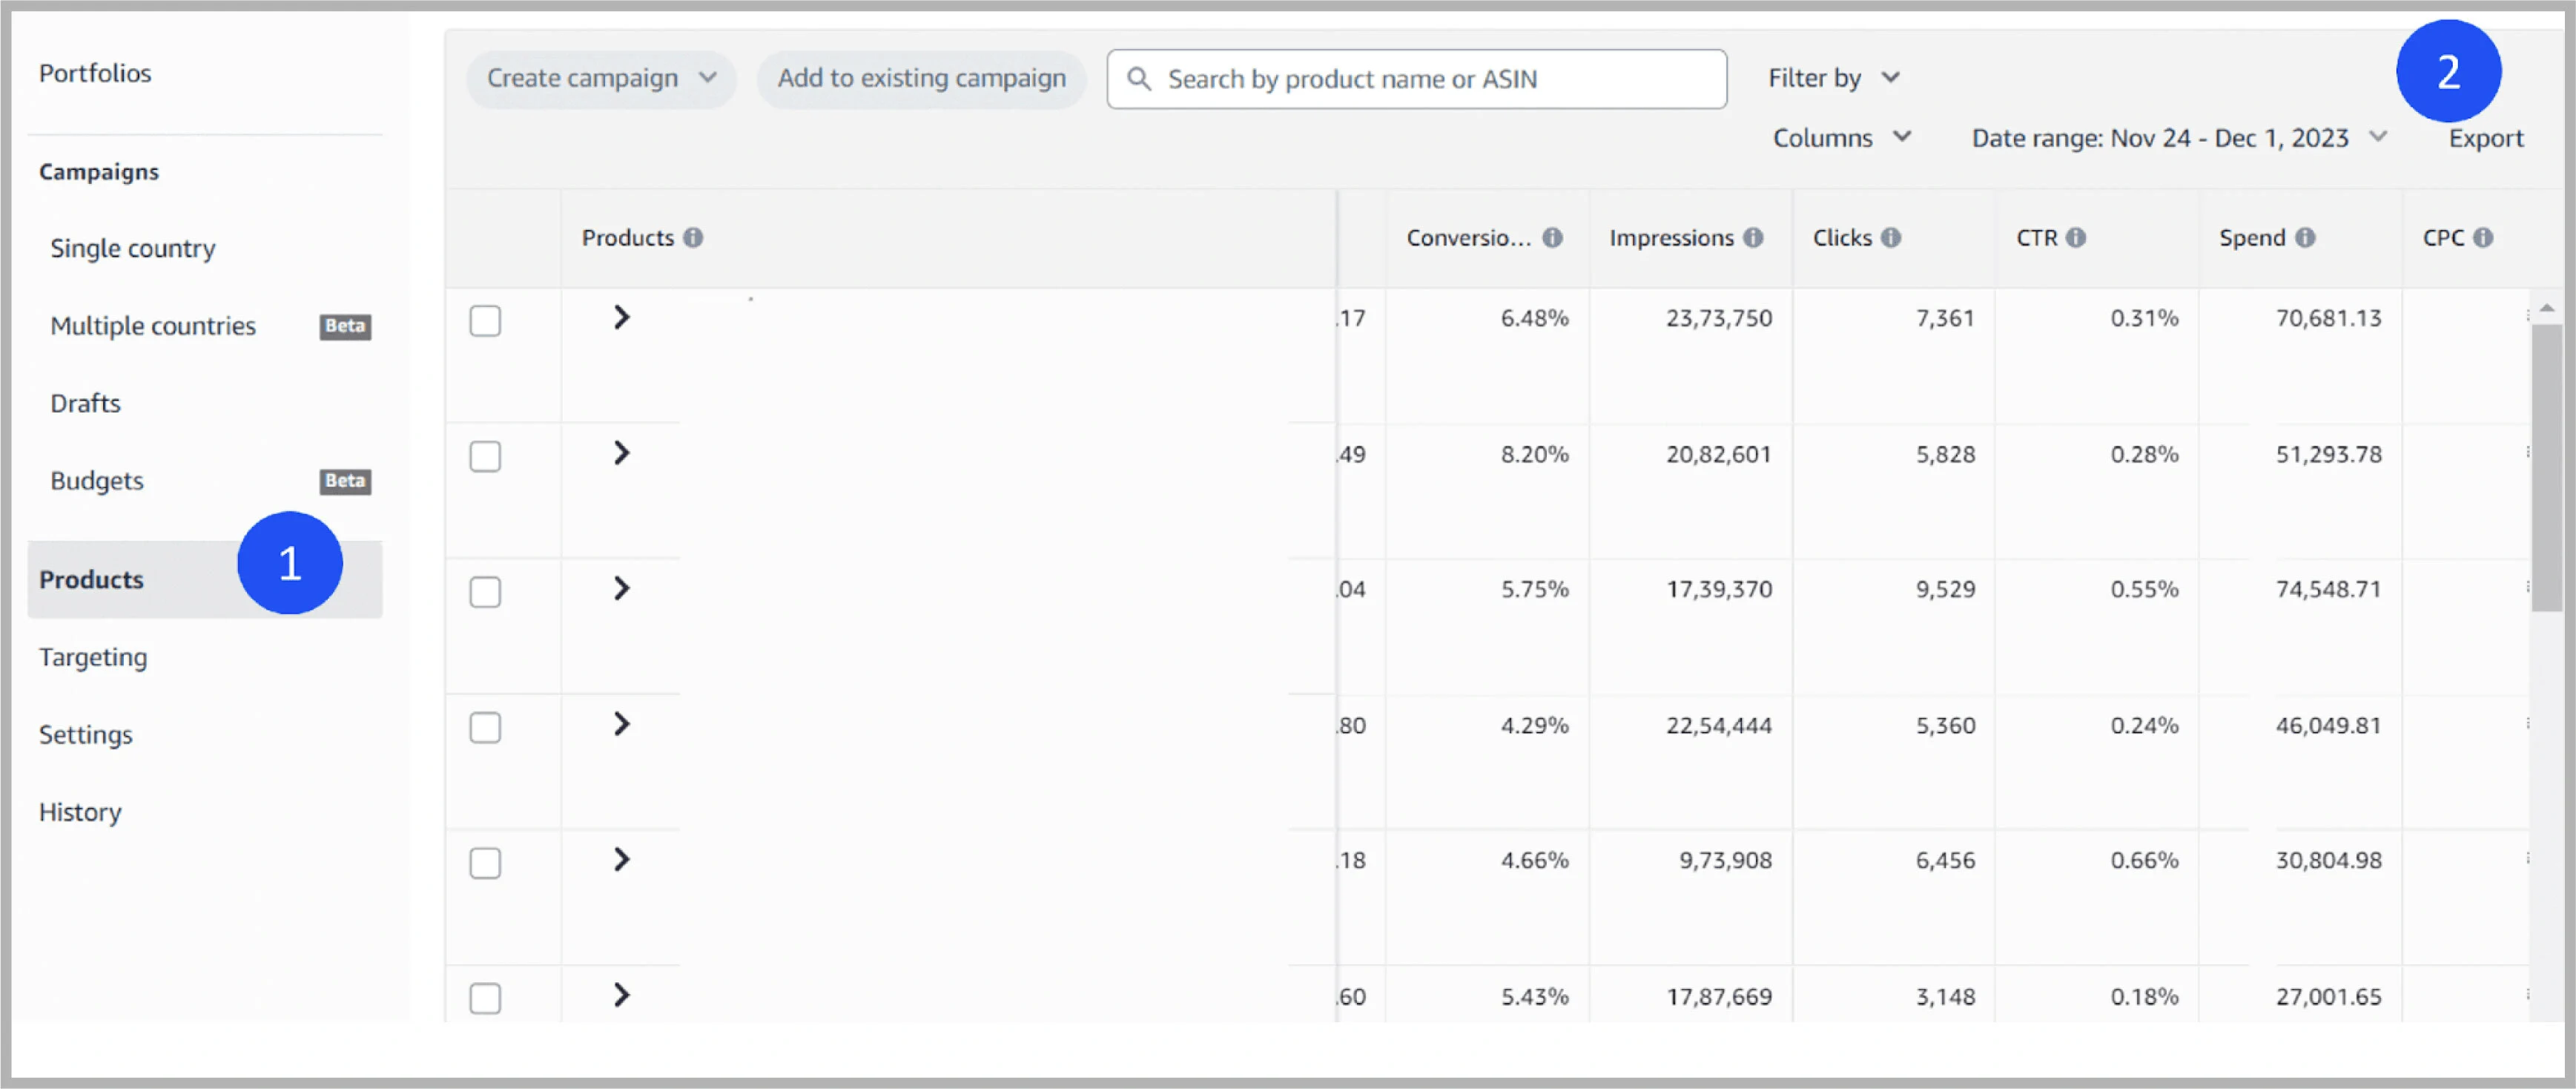Click the CTR info icon
The height and width of the screenshot is (1089, 2576).
pyautogui.click(x=2076, y=237)
